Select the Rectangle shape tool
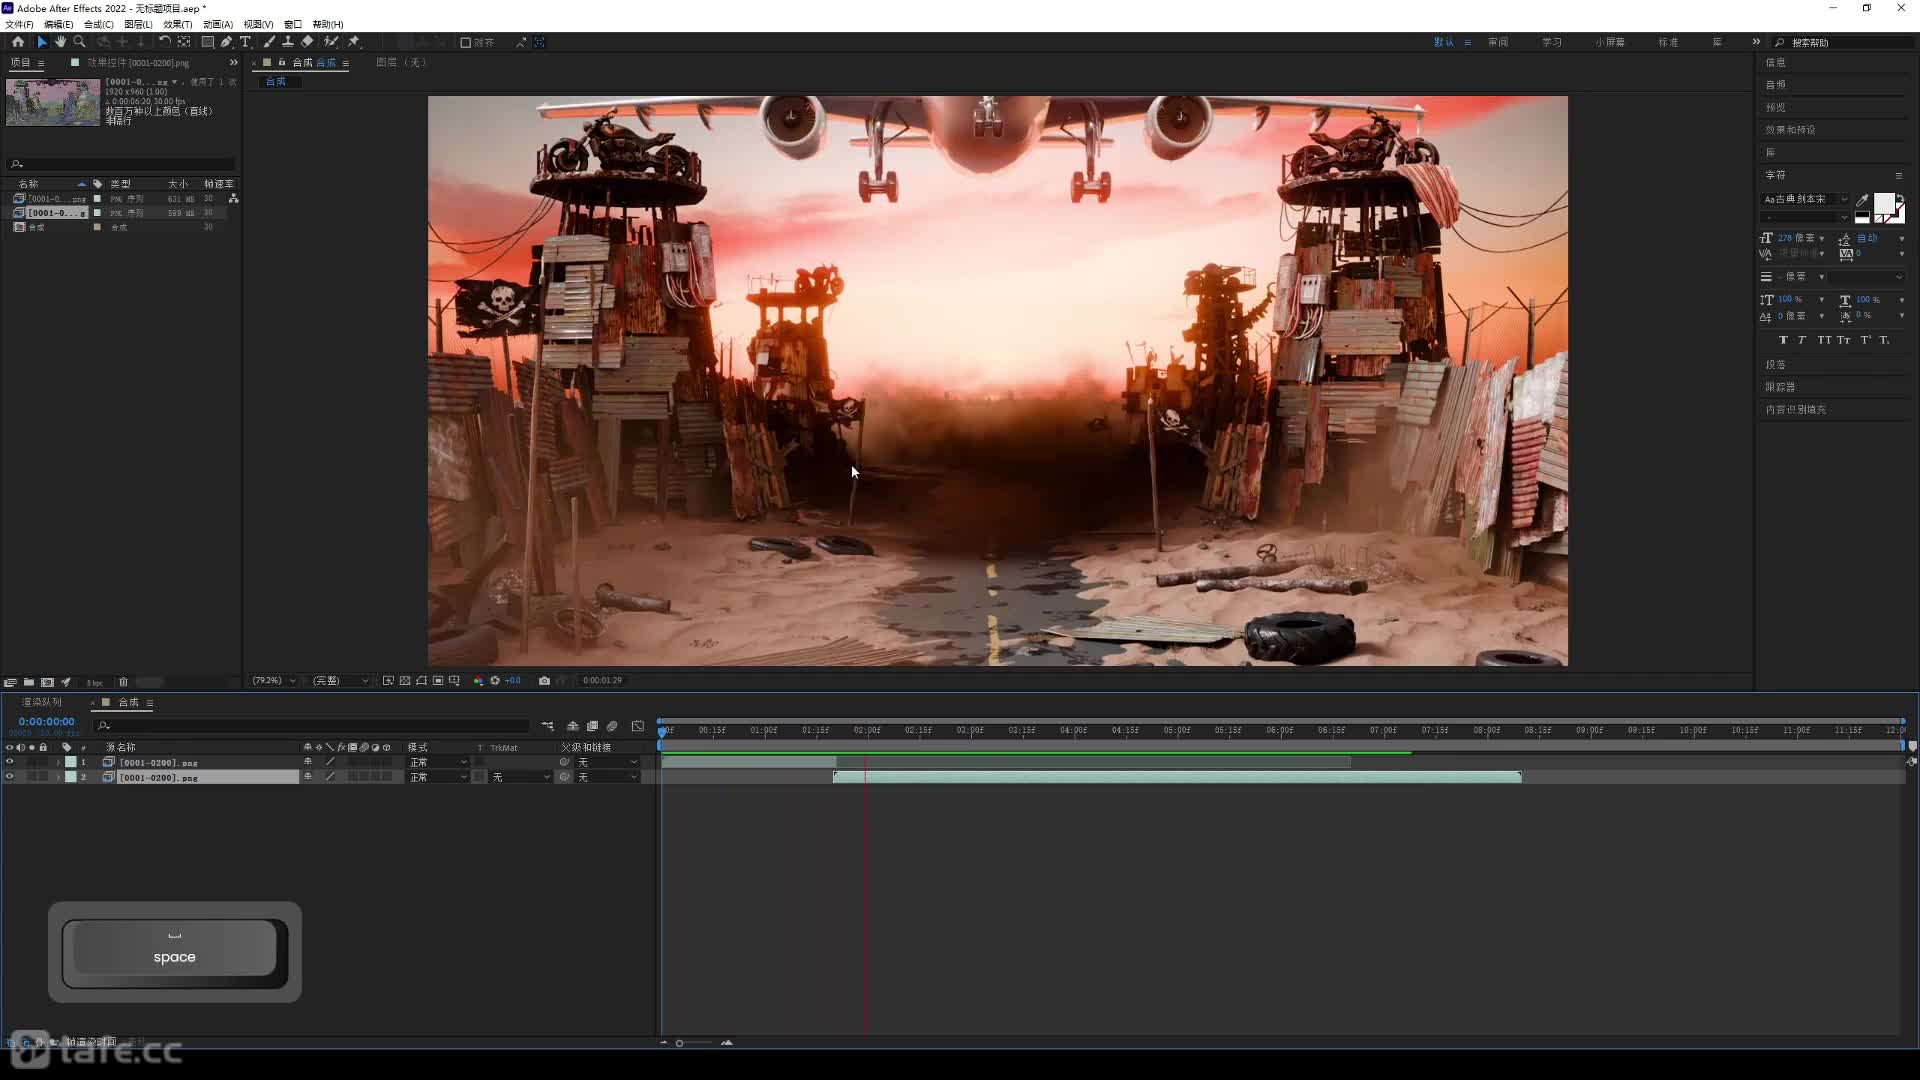The image size is (1920, 1080). pyautogui.click(x=208, y=42)
